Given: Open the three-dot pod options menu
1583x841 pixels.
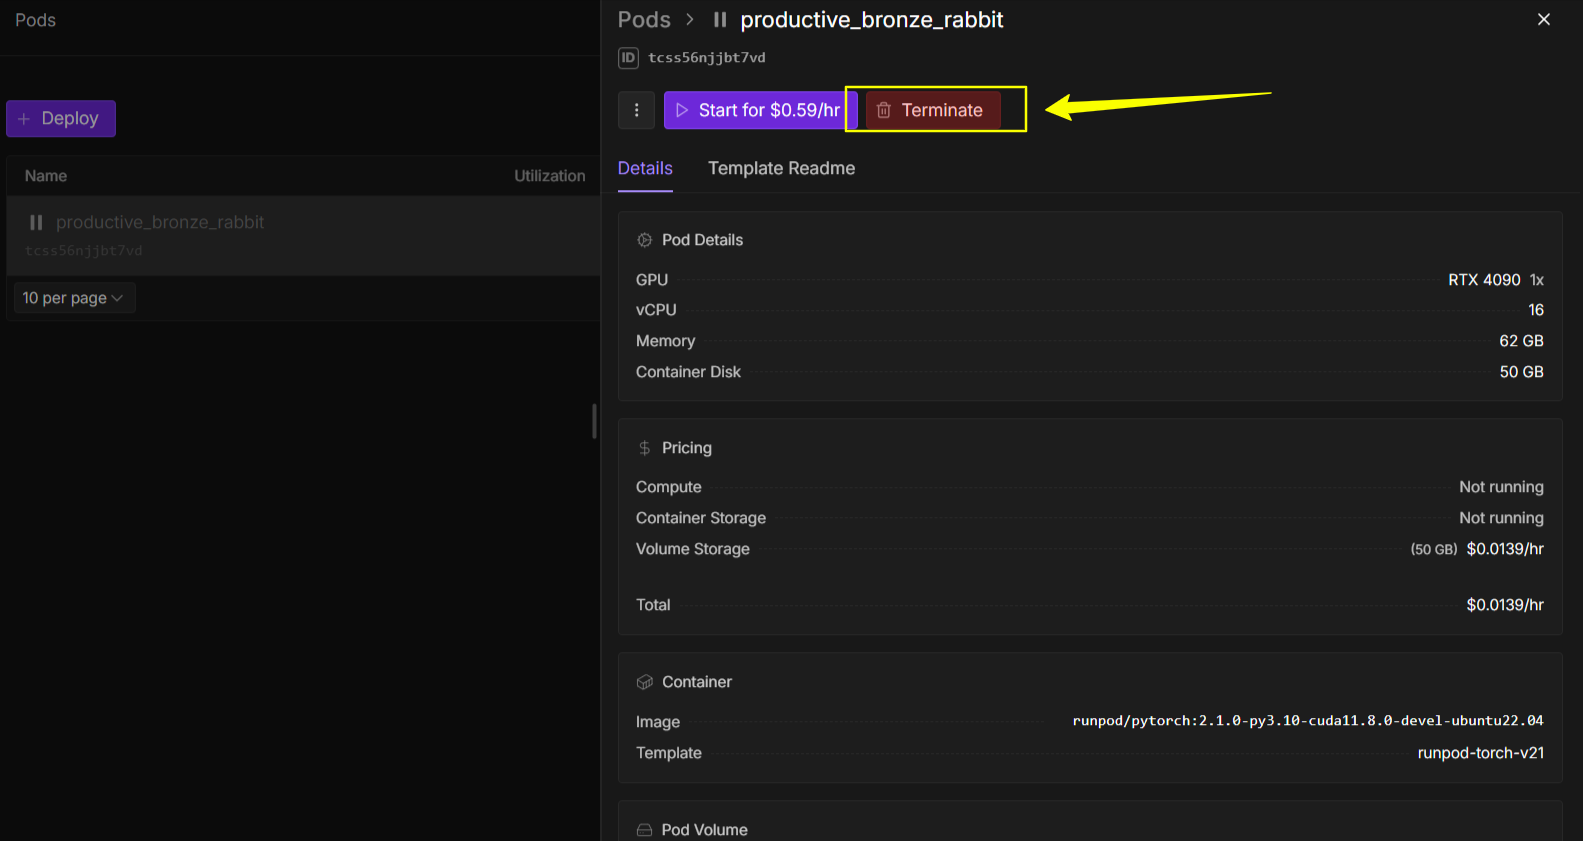Looking at the screenshot, I should coord(636,110).
